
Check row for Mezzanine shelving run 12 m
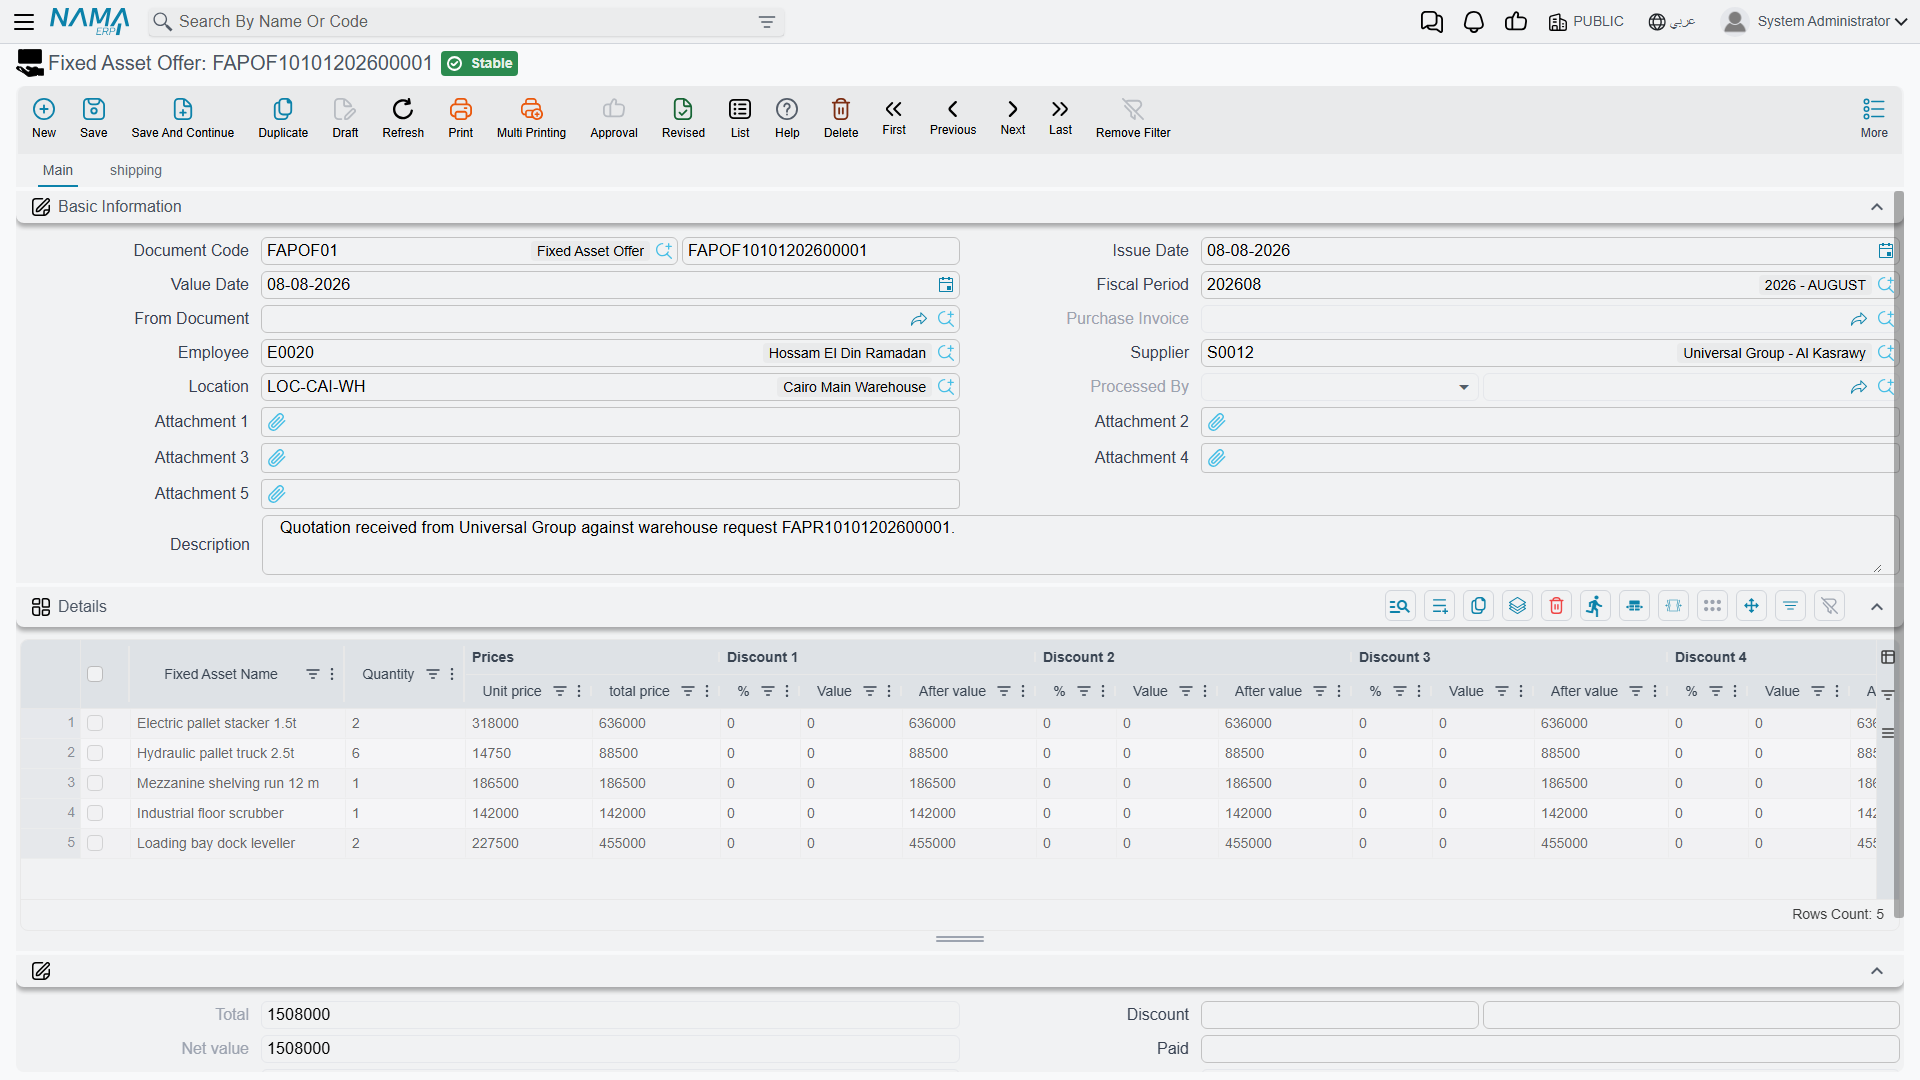[x=95, y=783]
